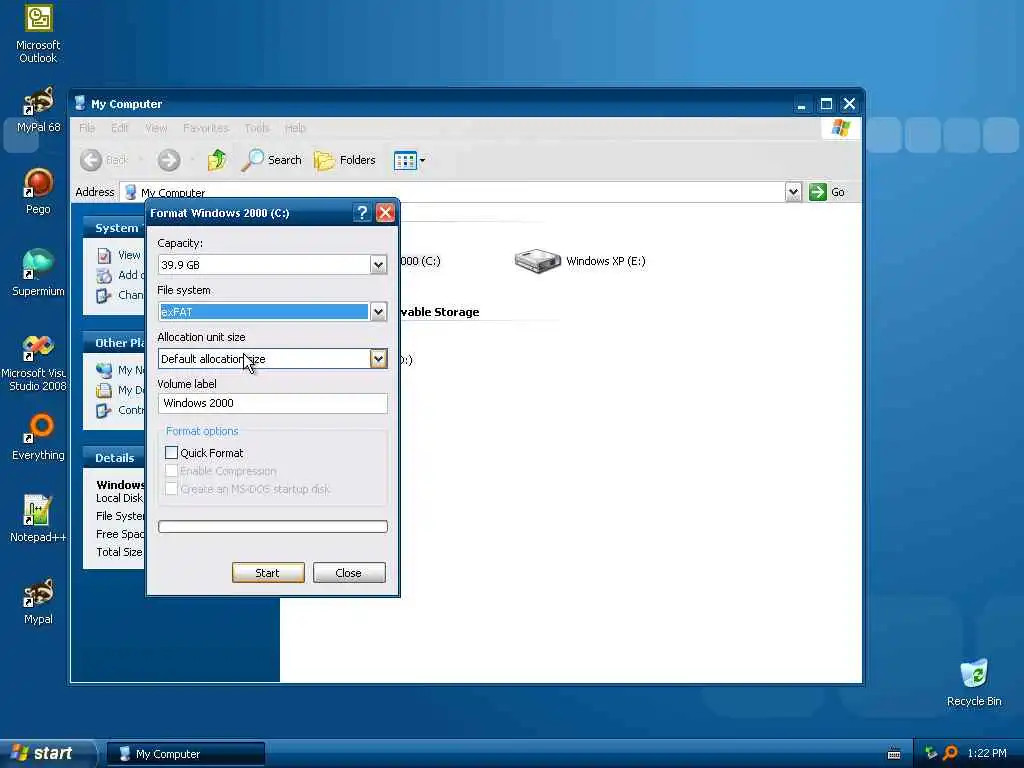Click the System Tasks panel header
The height and width of the screenshot is (768, 1024).
click(x=114, y=228)
